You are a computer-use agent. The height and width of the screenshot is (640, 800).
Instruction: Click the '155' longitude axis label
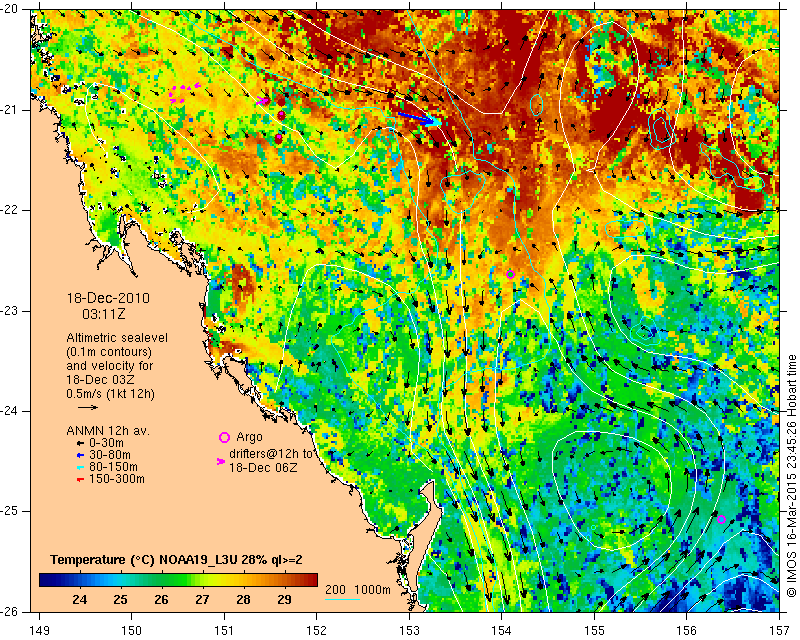(594, 631)
